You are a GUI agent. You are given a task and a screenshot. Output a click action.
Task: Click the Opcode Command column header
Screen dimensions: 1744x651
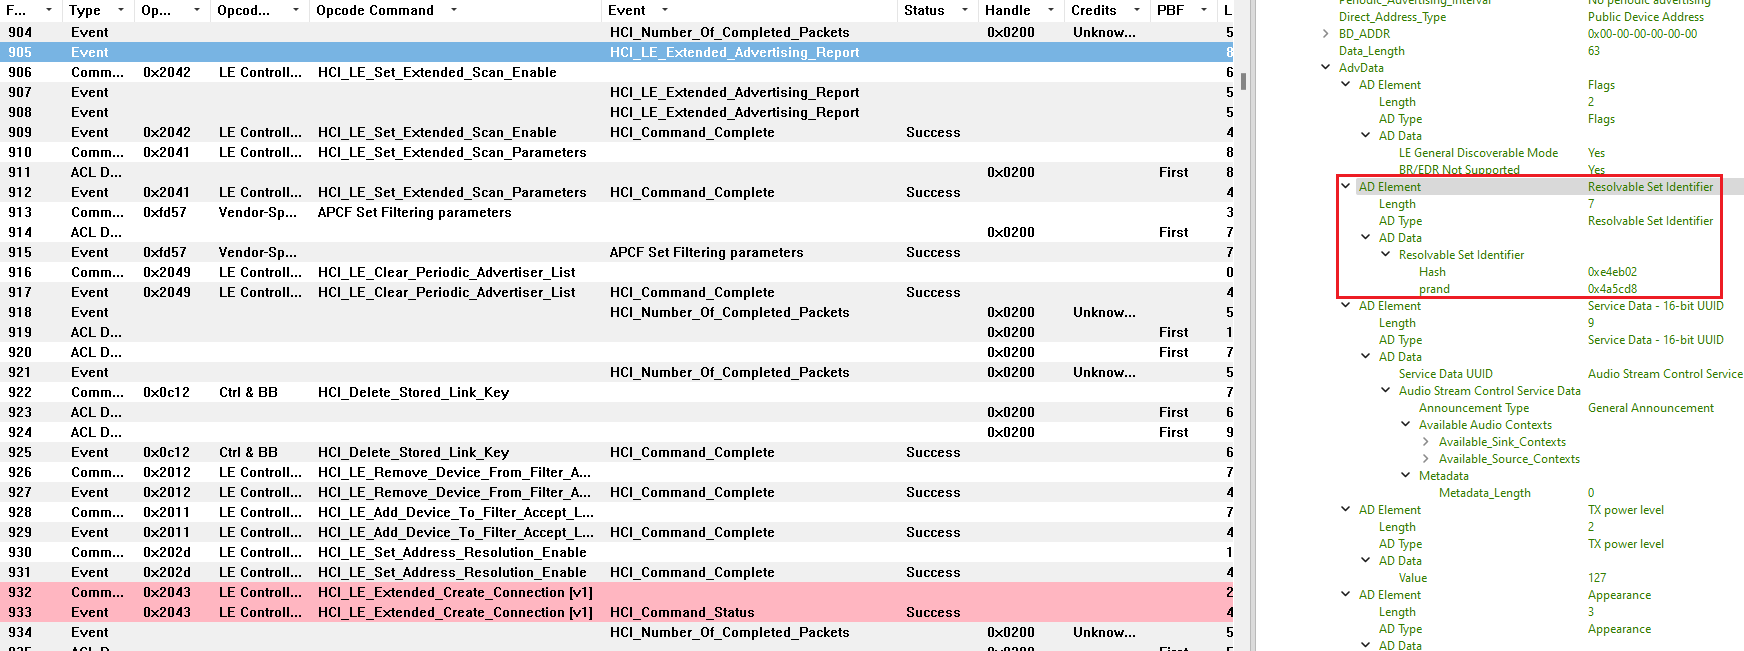click(375, 10)
